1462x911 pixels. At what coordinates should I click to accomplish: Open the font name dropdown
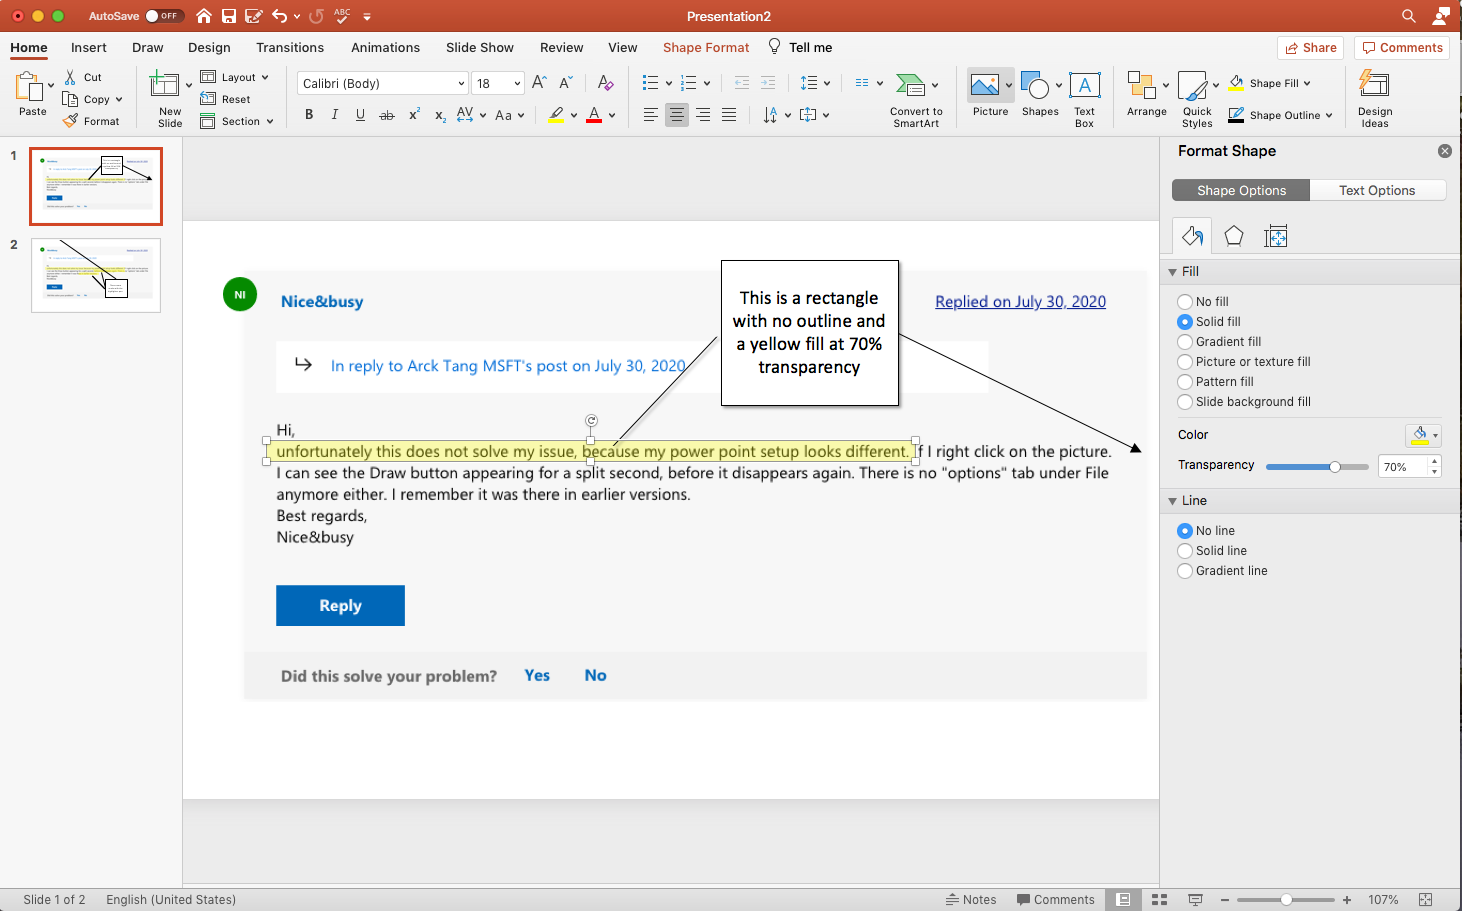pyautogui.click(x=461, y=84)
